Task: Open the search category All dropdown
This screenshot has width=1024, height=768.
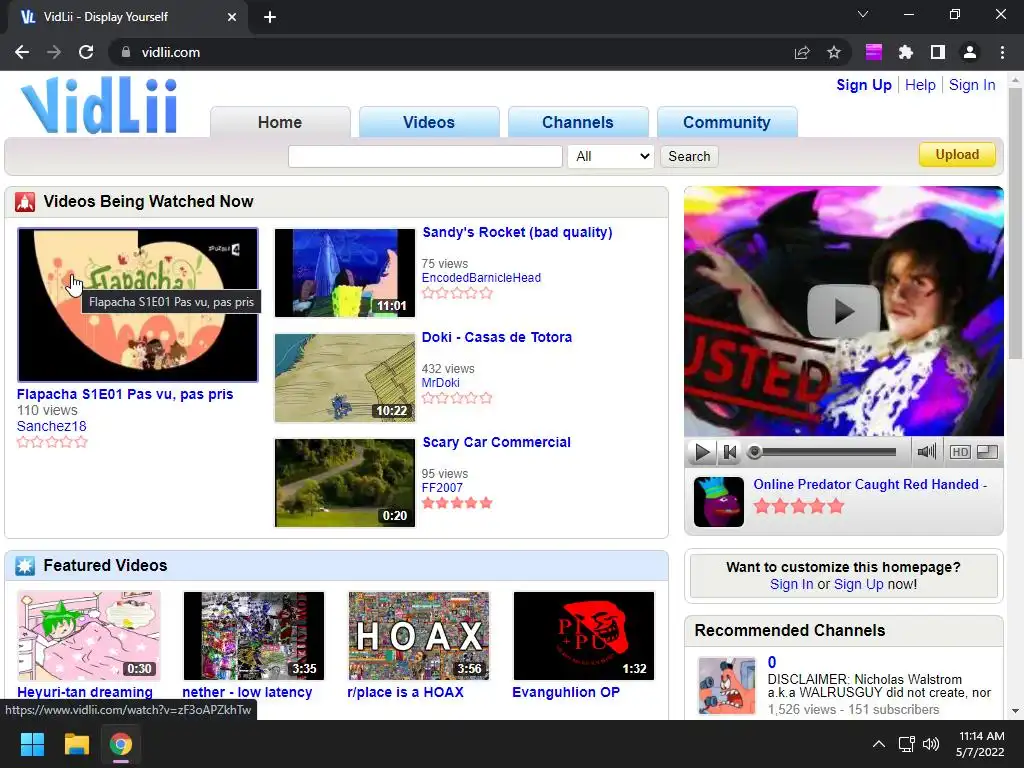Action: 611,156
